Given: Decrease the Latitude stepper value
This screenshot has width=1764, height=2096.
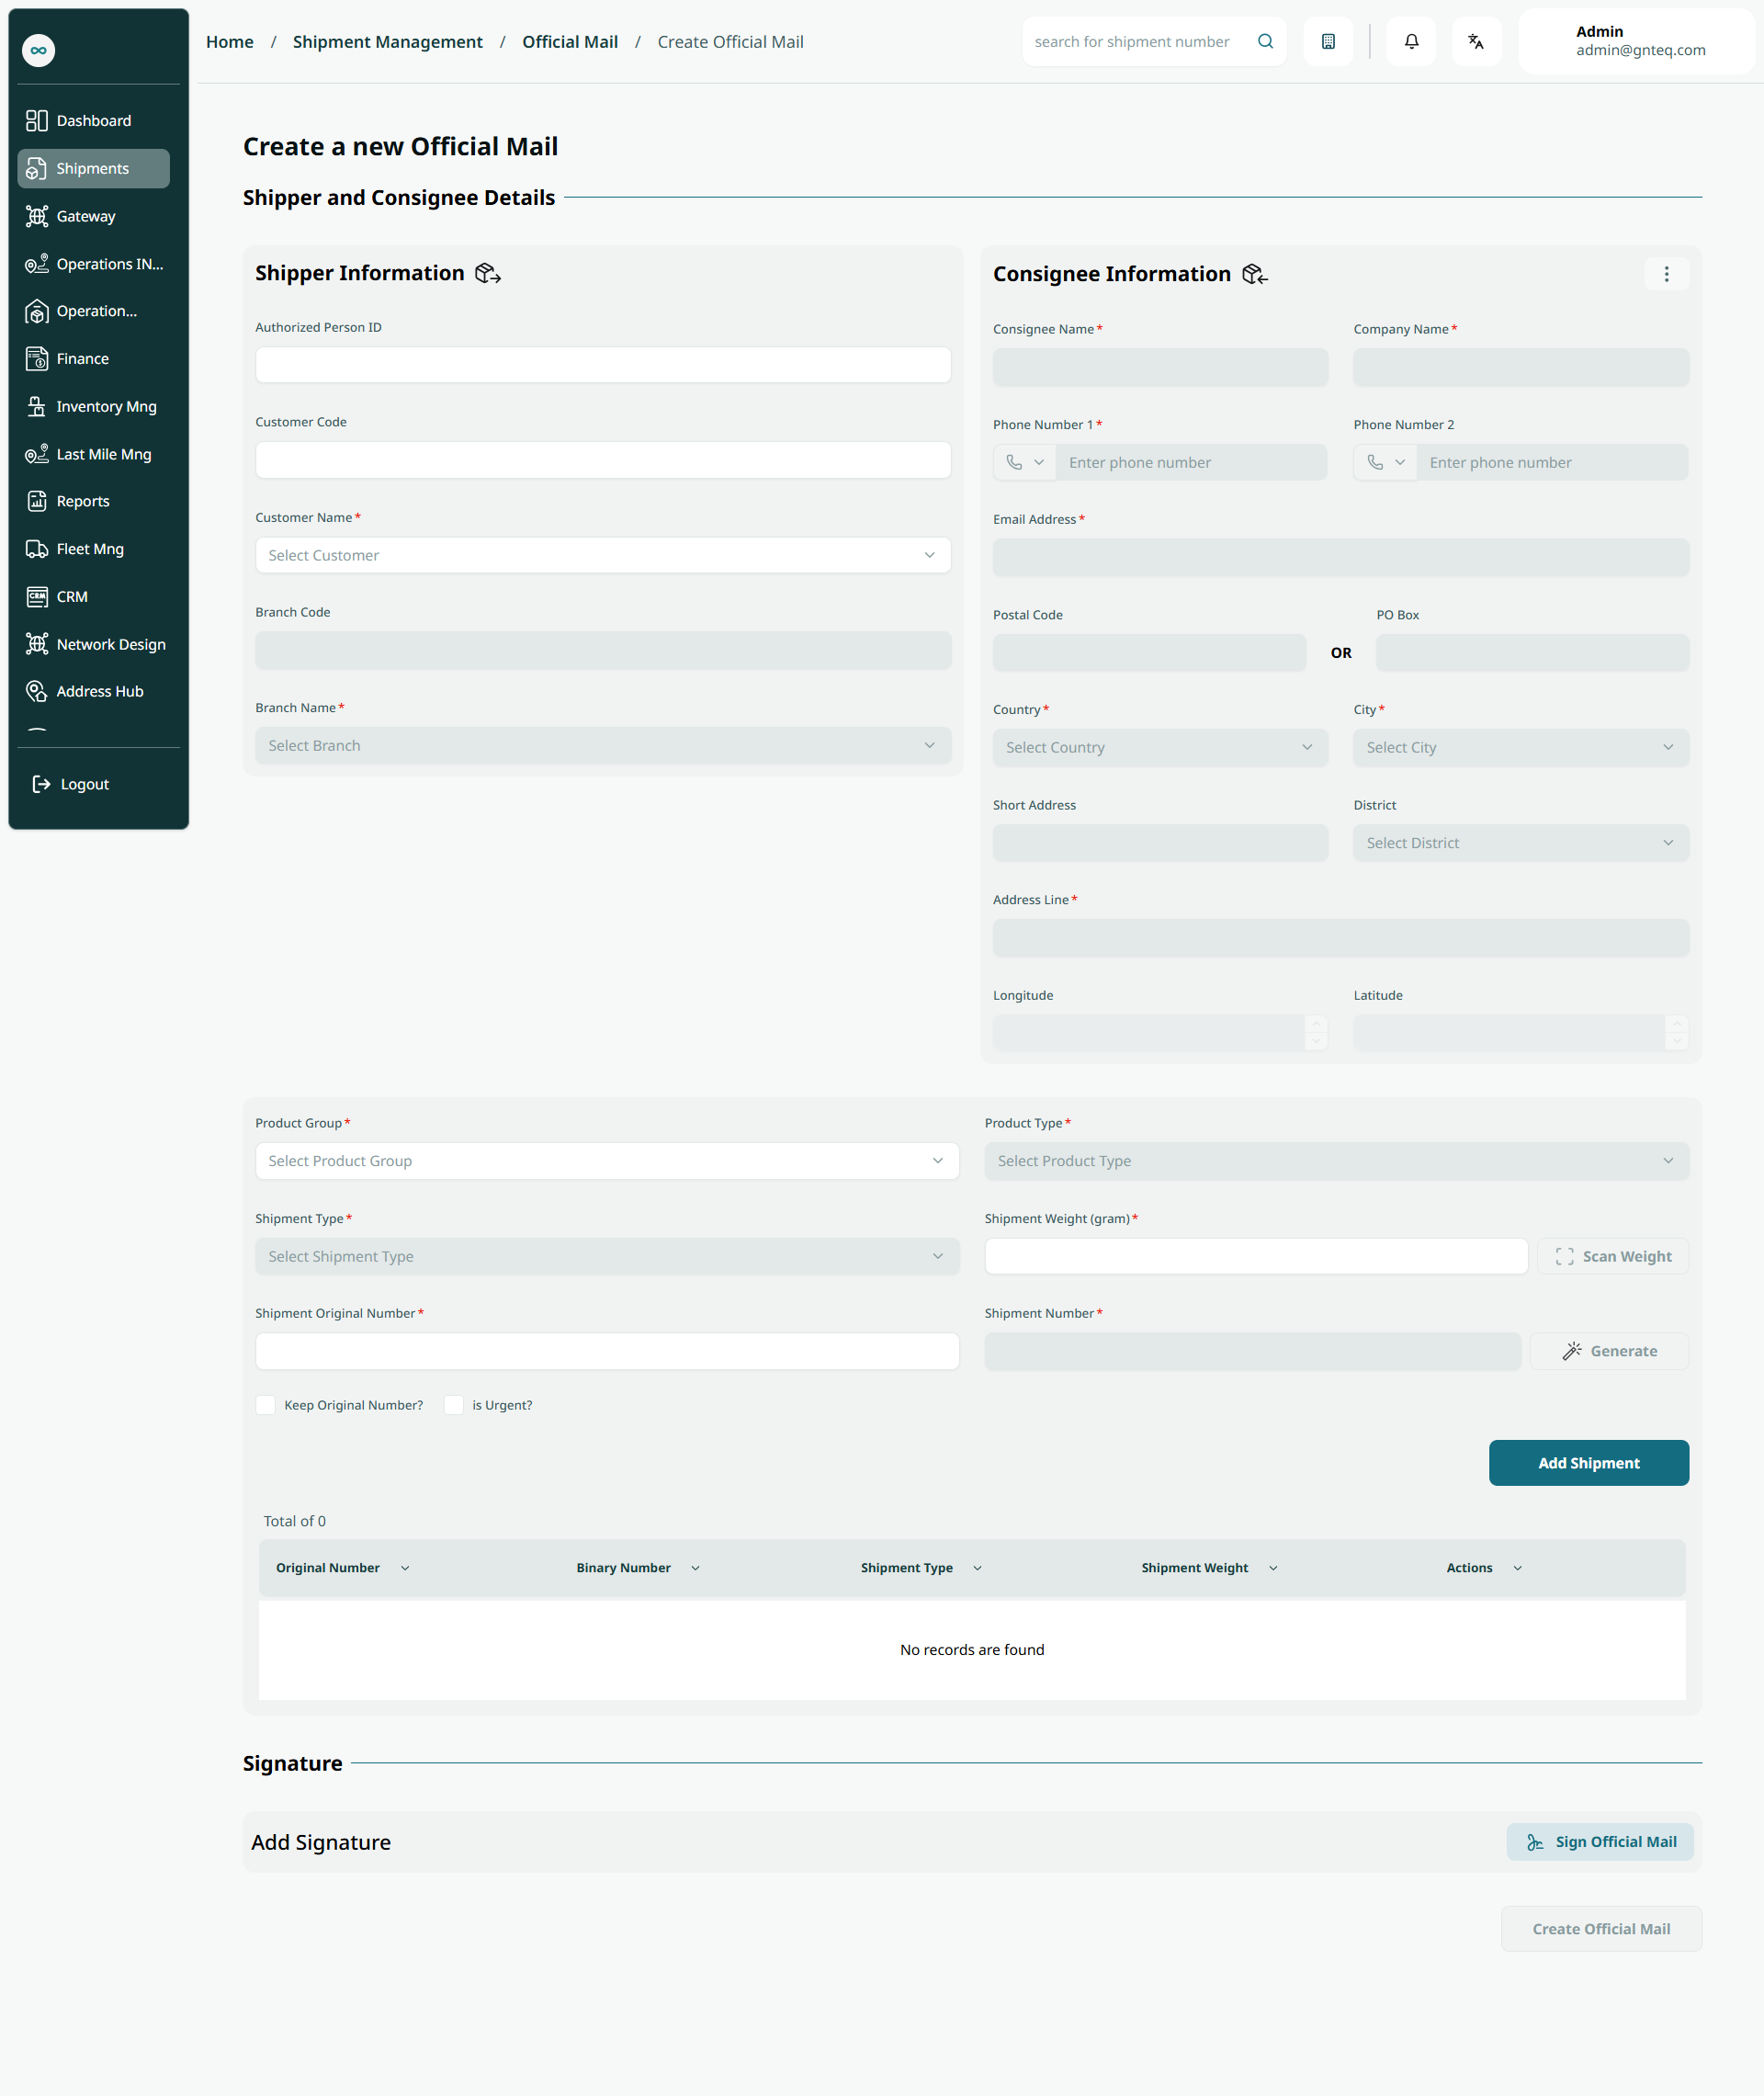Looking at the screenshot, I should point(1677,1041).
